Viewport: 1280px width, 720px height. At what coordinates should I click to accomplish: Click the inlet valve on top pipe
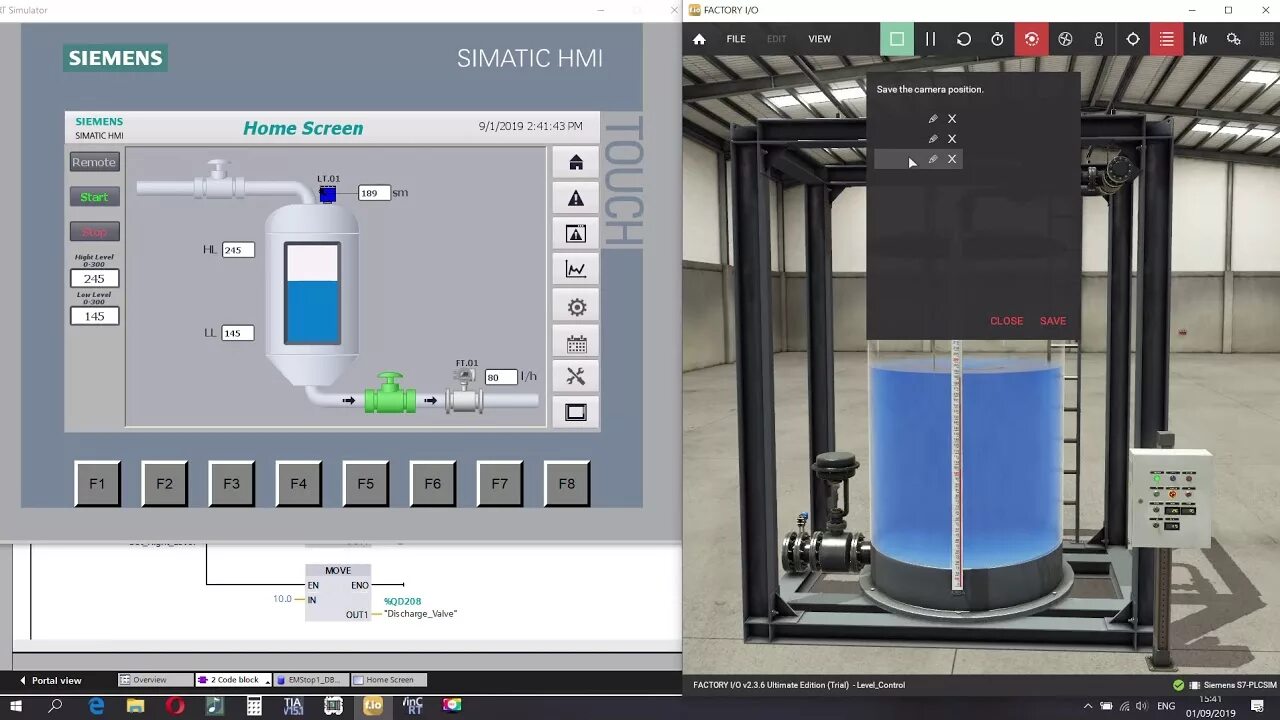(x=219, y=180)
